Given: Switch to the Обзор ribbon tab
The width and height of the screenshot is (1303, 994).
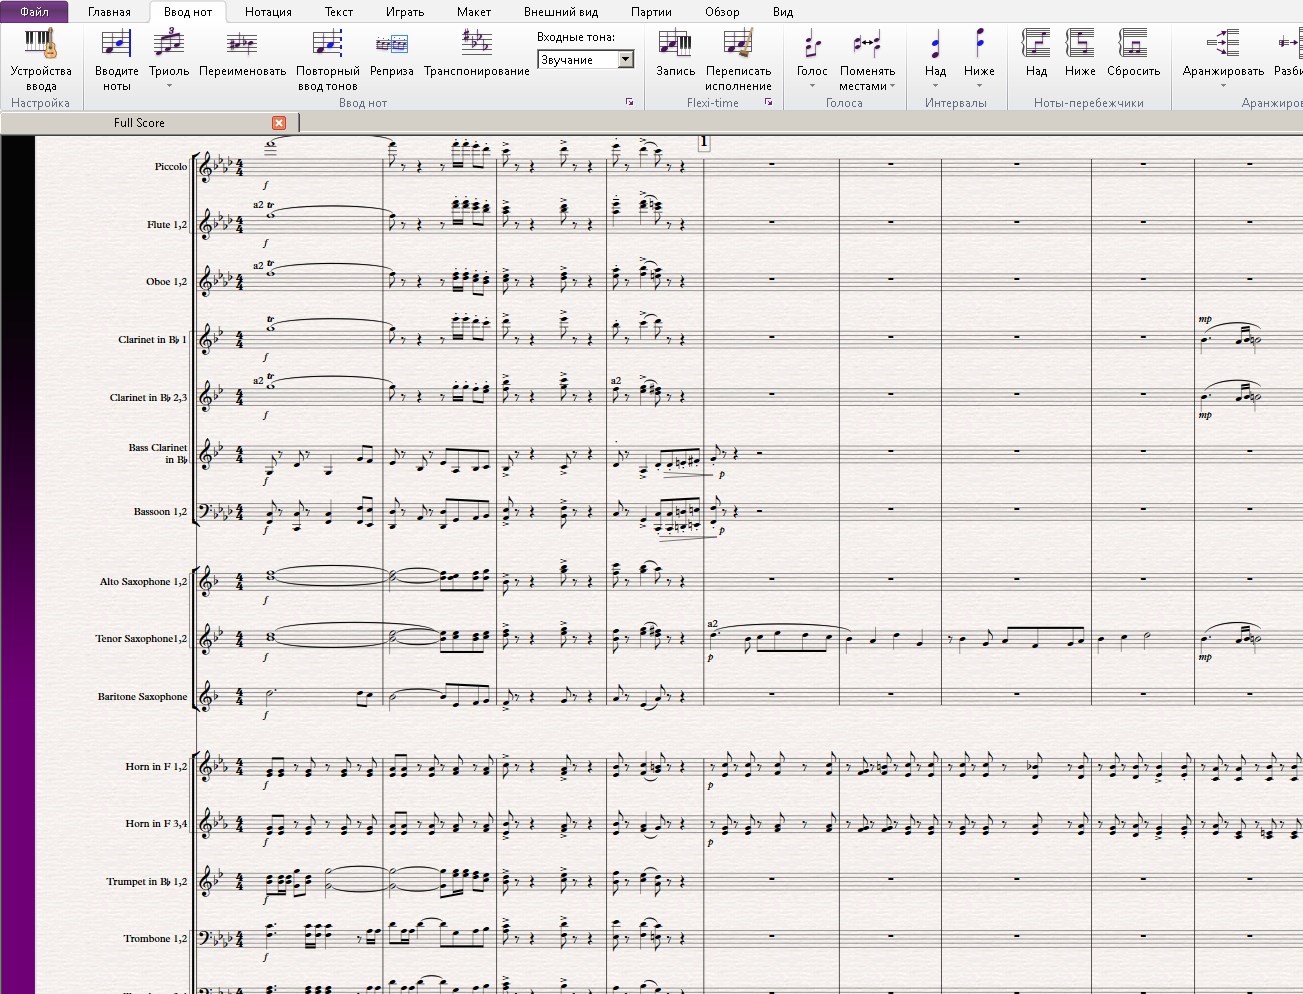Looking at the screenshot, I should click(722, 12).
